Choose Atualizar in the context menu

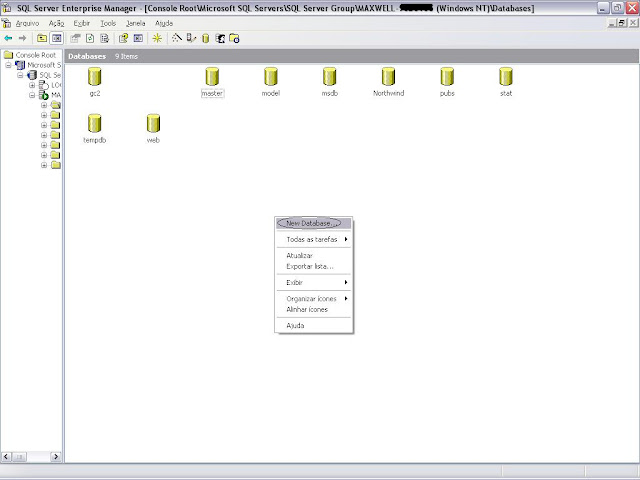click(313, 256)
